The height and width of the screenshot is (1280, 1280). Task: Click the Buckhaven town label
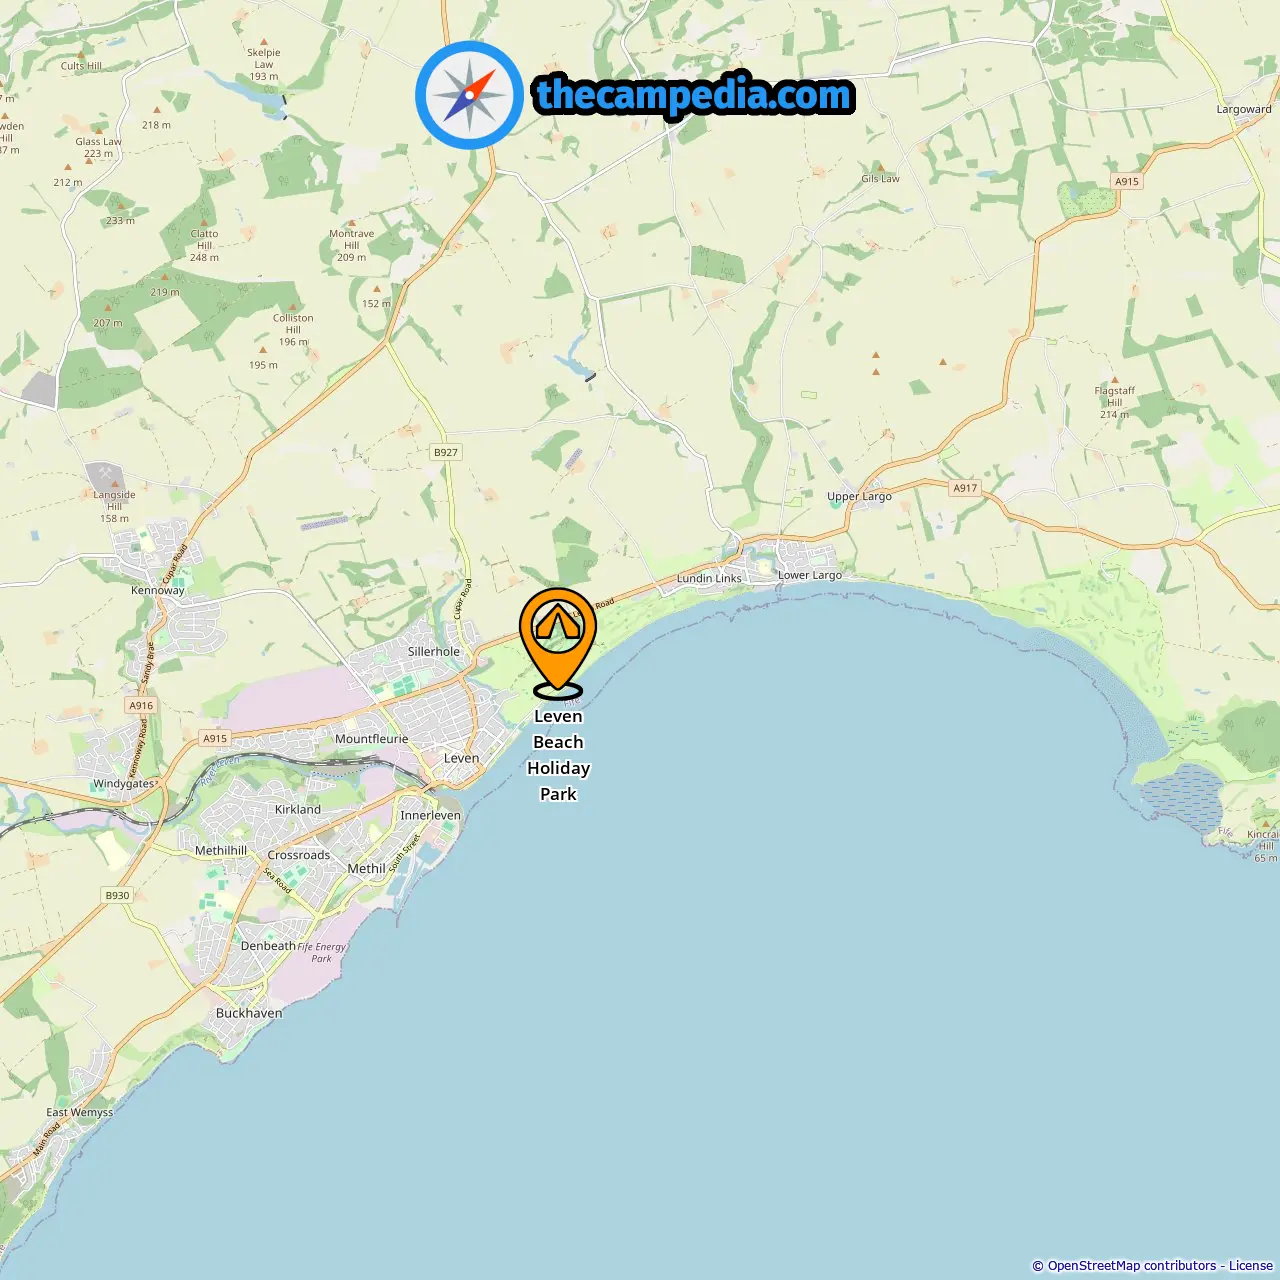(249, 1013)
